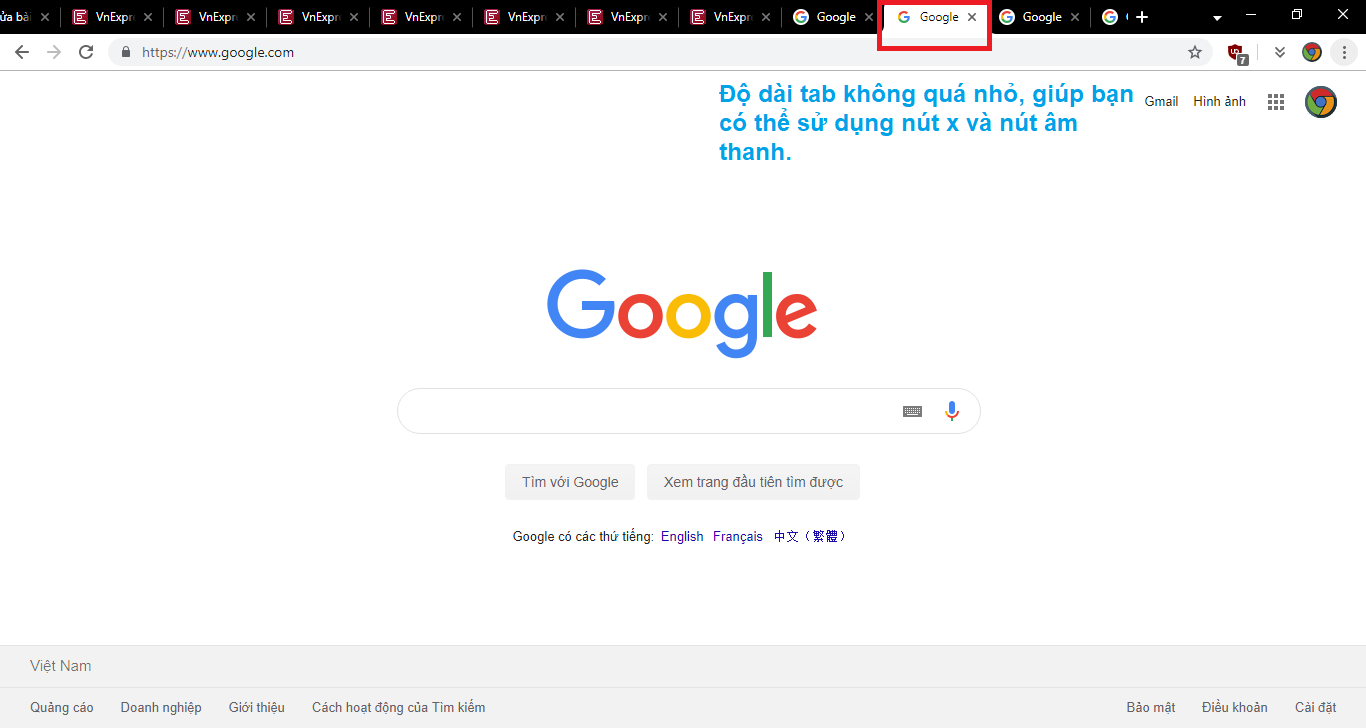The width and height of the screenshot is (1366, 728).
Task: Open the Bảo mật footer link
Action: [x=1151, y=707]
